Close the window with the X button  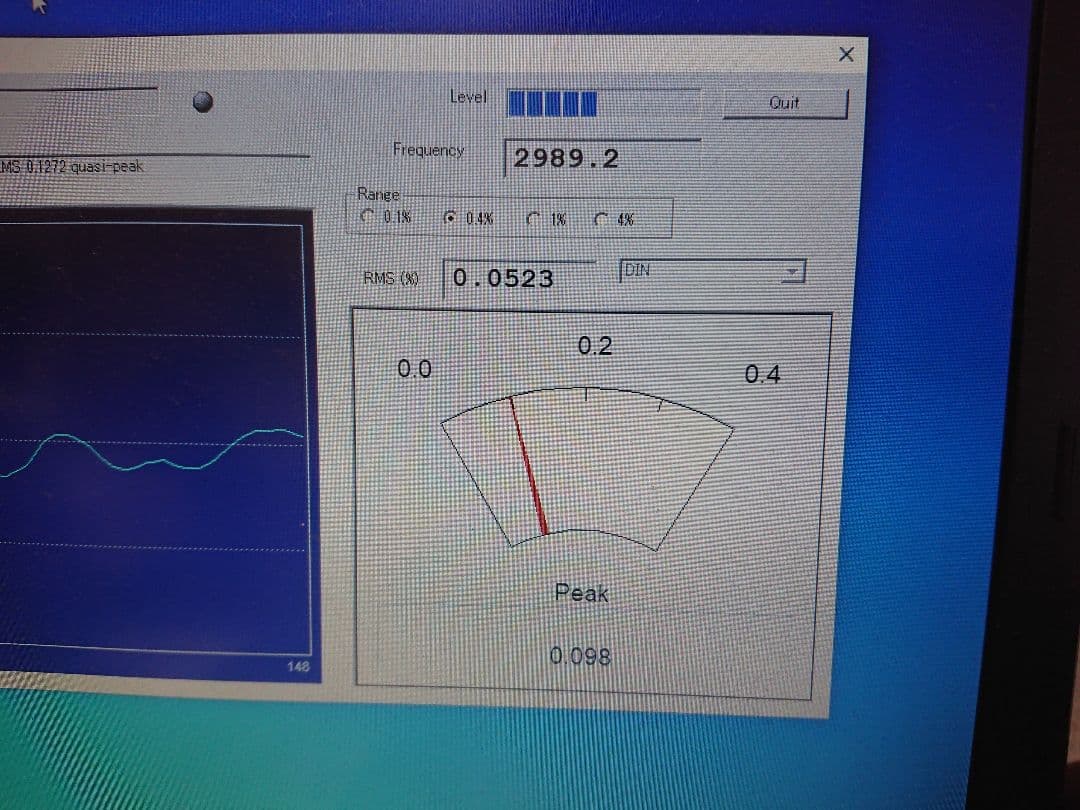[845, 55]
